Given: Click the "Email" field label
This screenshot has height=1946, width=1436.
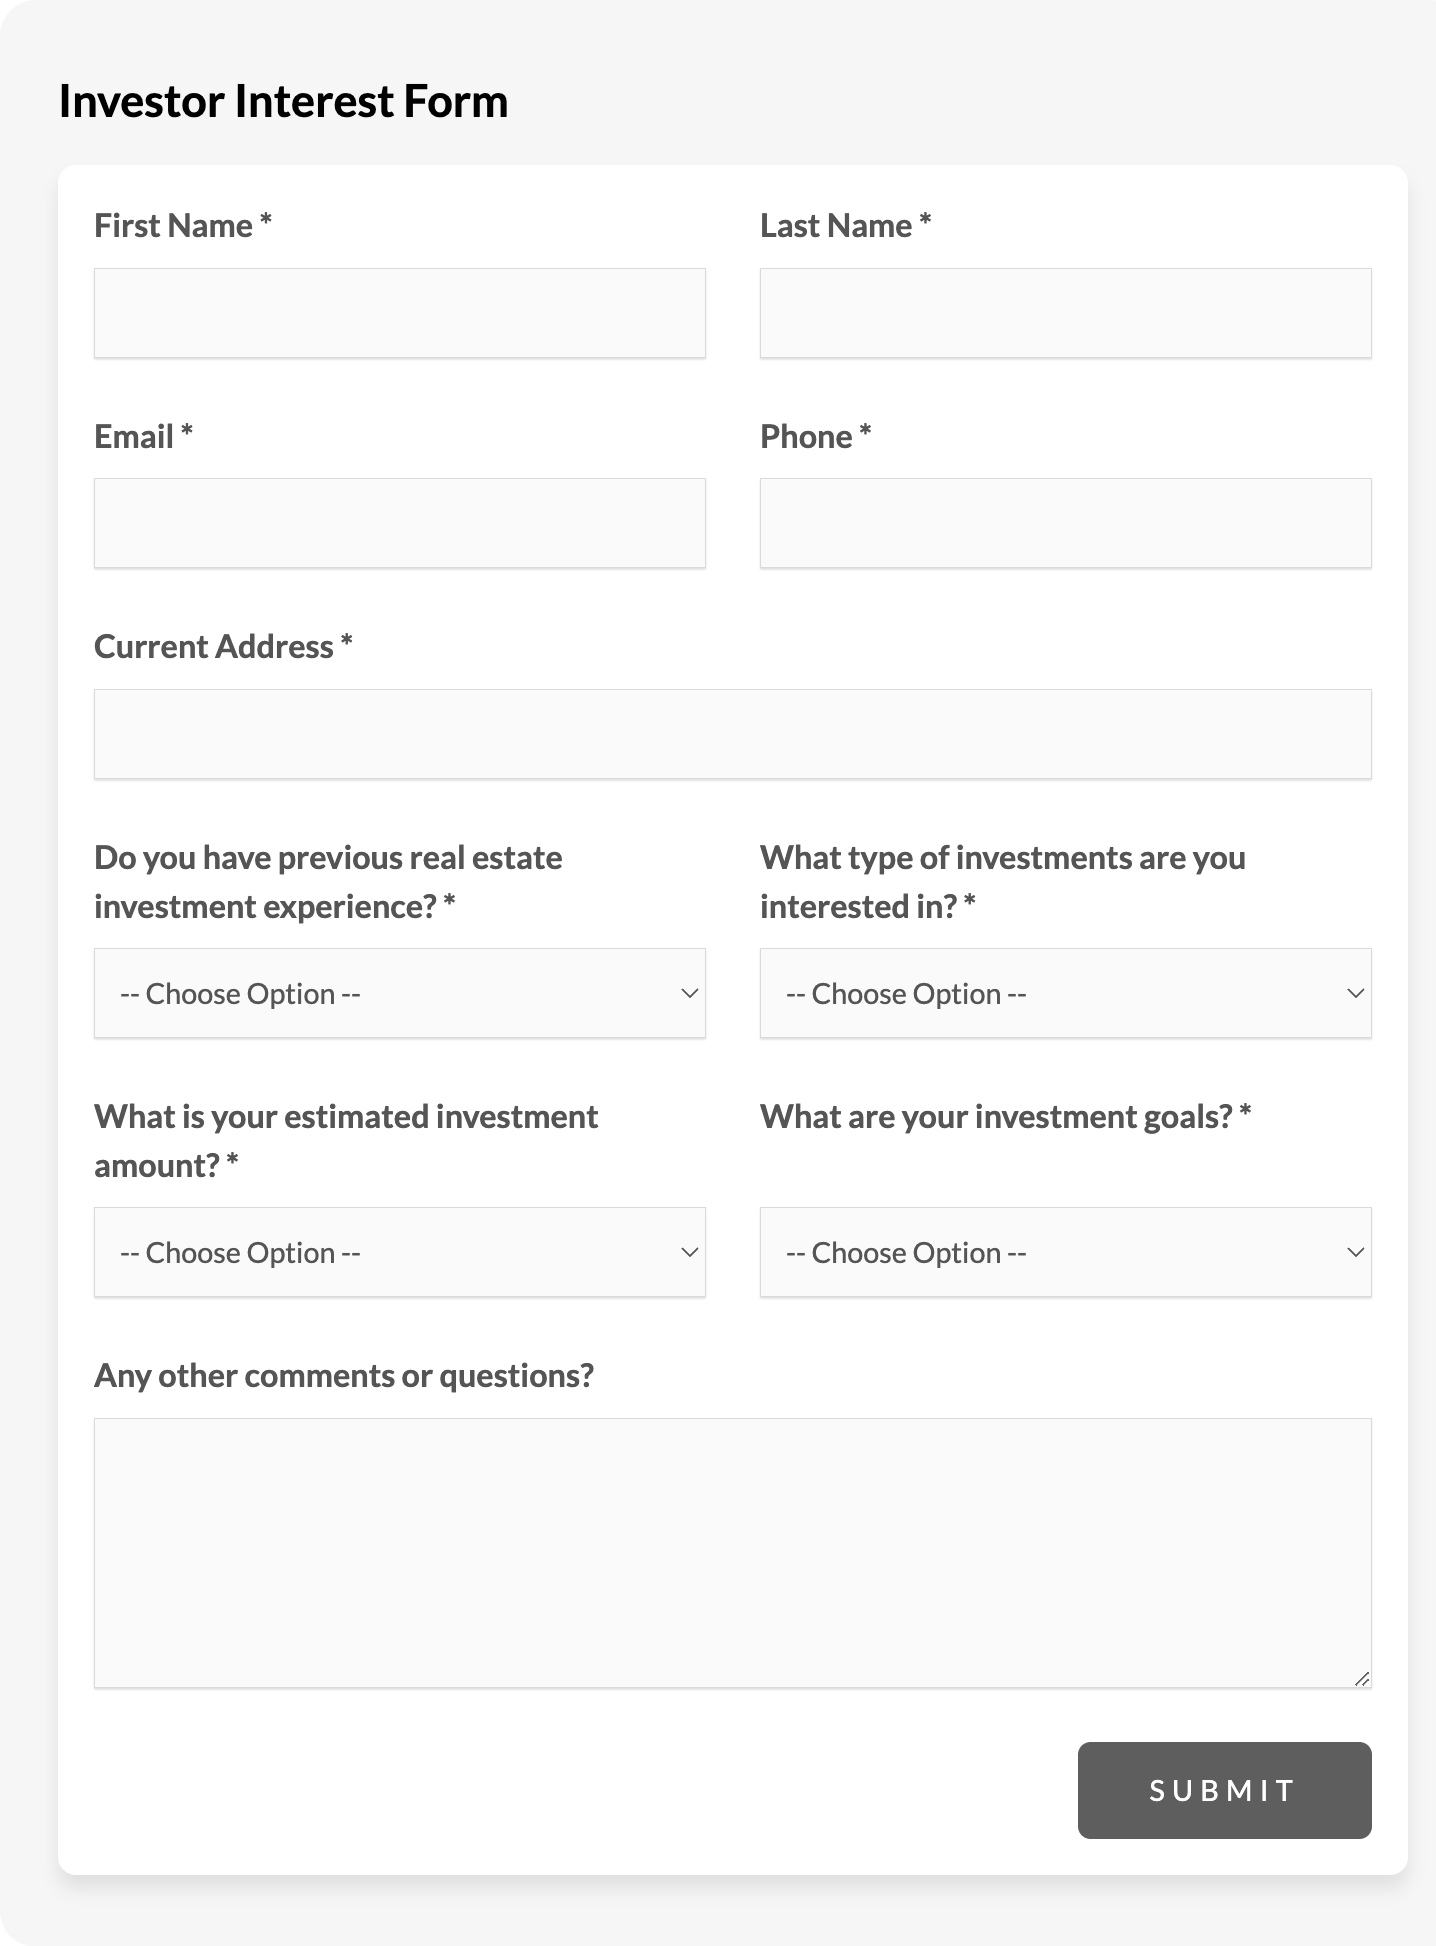Looking at the screenshot, I should 134,437.
